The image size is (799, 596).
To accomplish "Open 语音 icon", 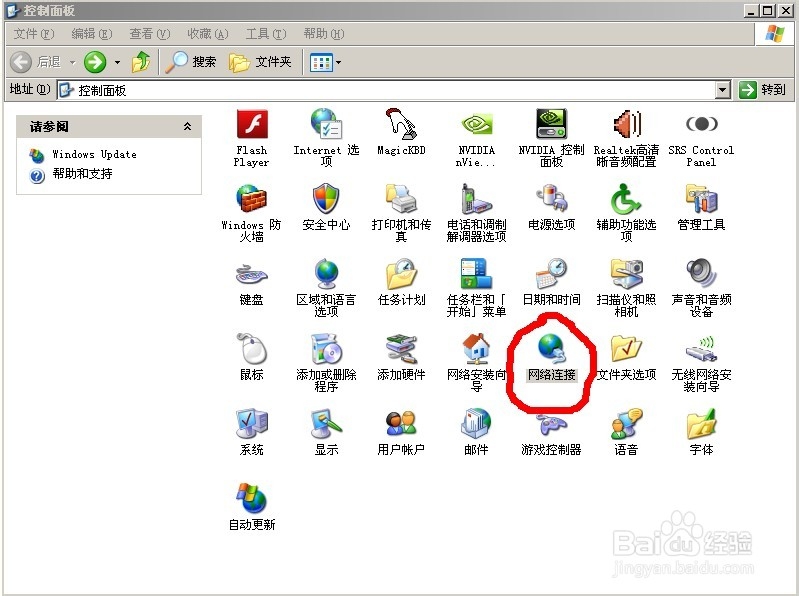I will tap(626, 423).
